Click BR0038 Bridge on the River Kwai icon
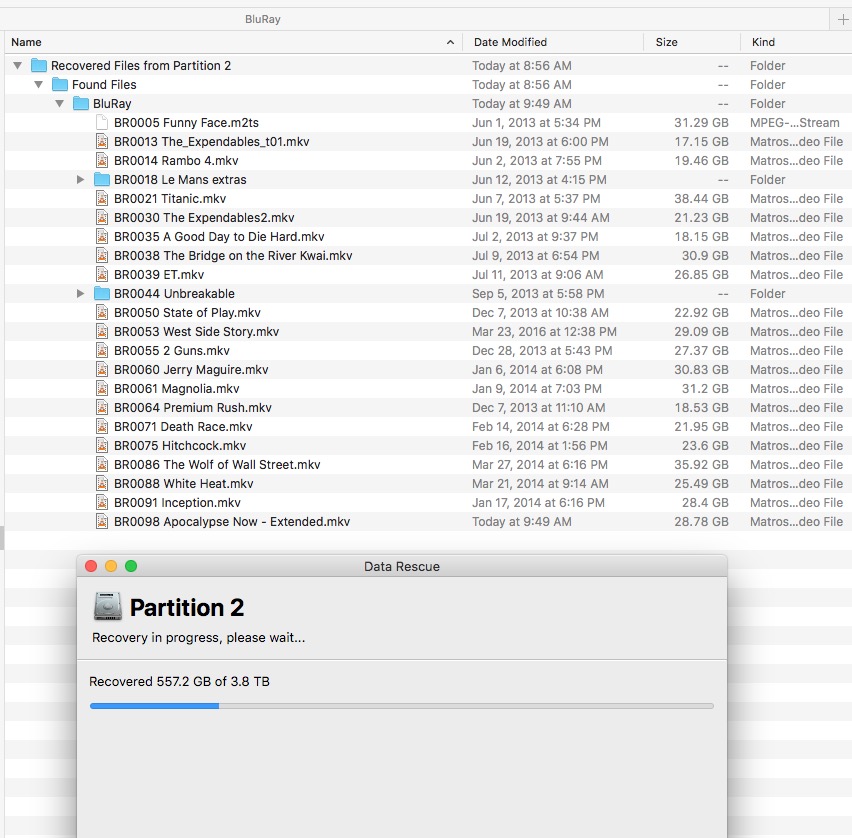The height and width of the screenshot is (838, 852). [x=102, y=256]
